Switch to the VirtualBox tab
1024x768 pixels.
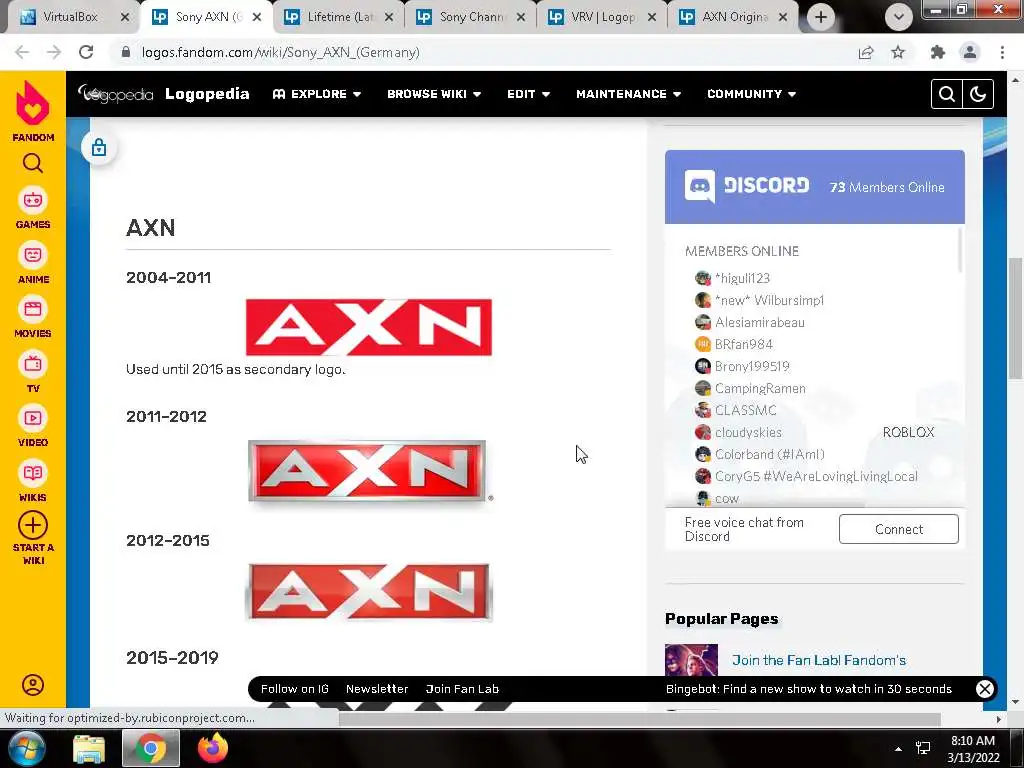pyautogui.click(x=70, y=17)
